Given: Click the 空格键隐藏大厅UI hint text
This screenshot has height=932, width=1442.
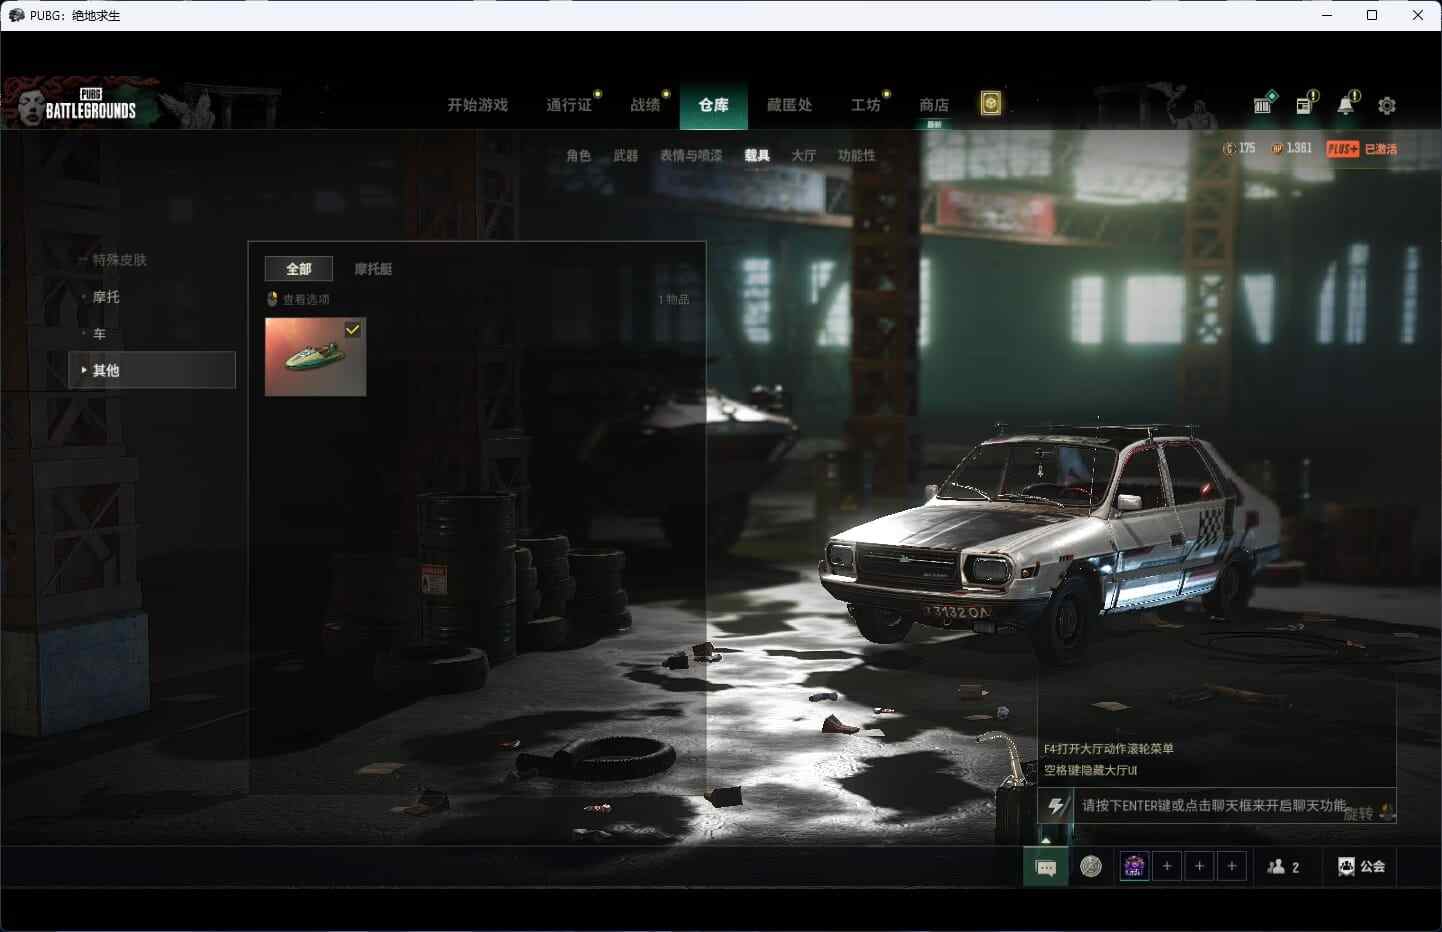Looking at the screenshot, I should 1091,770.
